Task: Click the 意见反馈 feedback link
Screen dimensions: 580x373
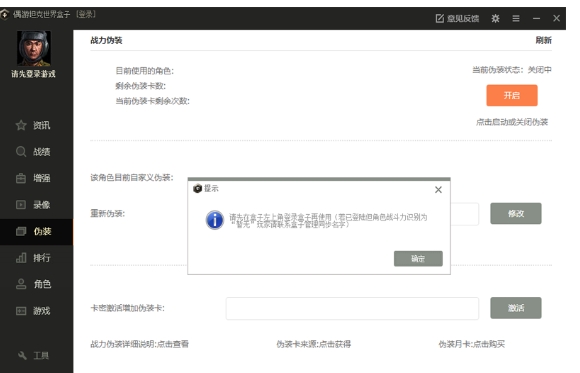Action: (x=457, y=18)
